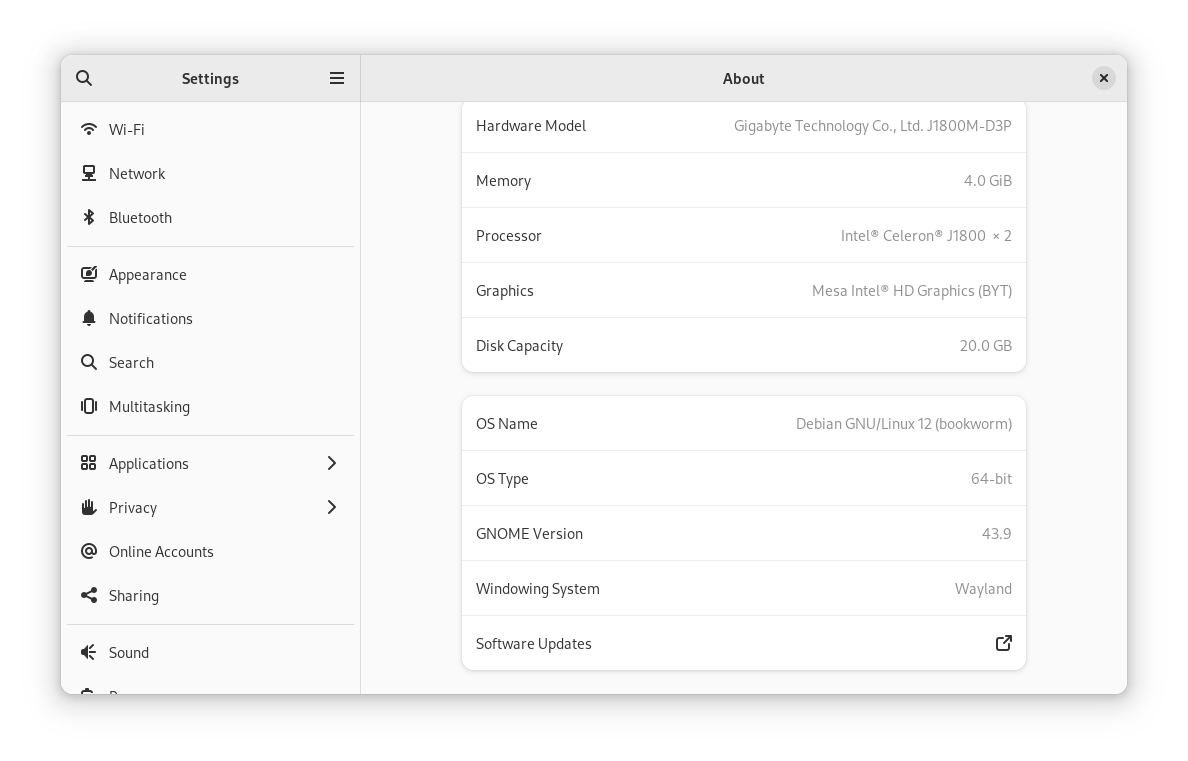Click the Processor label
The width and height of the screenshot is (1188, 761).
coord(508,236)
